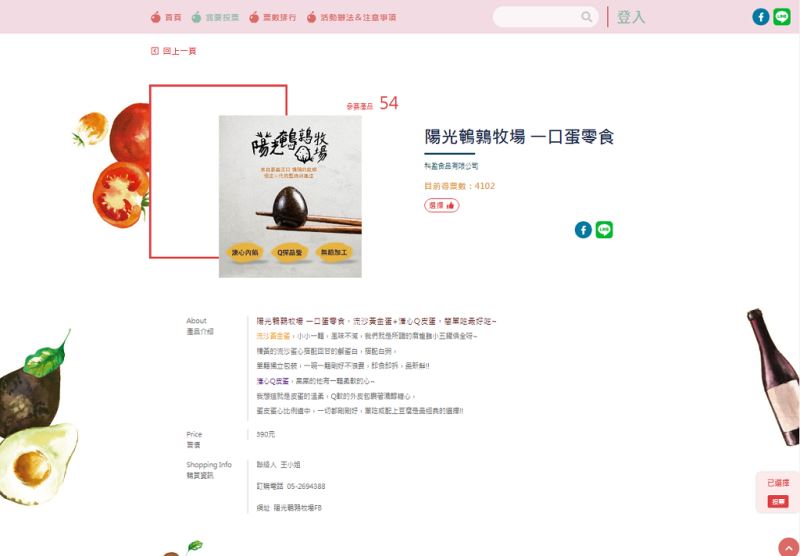The image size is (800, 556).
Task: Click the 已選擇 selected items panel
Action: click(x=778, y=492)
